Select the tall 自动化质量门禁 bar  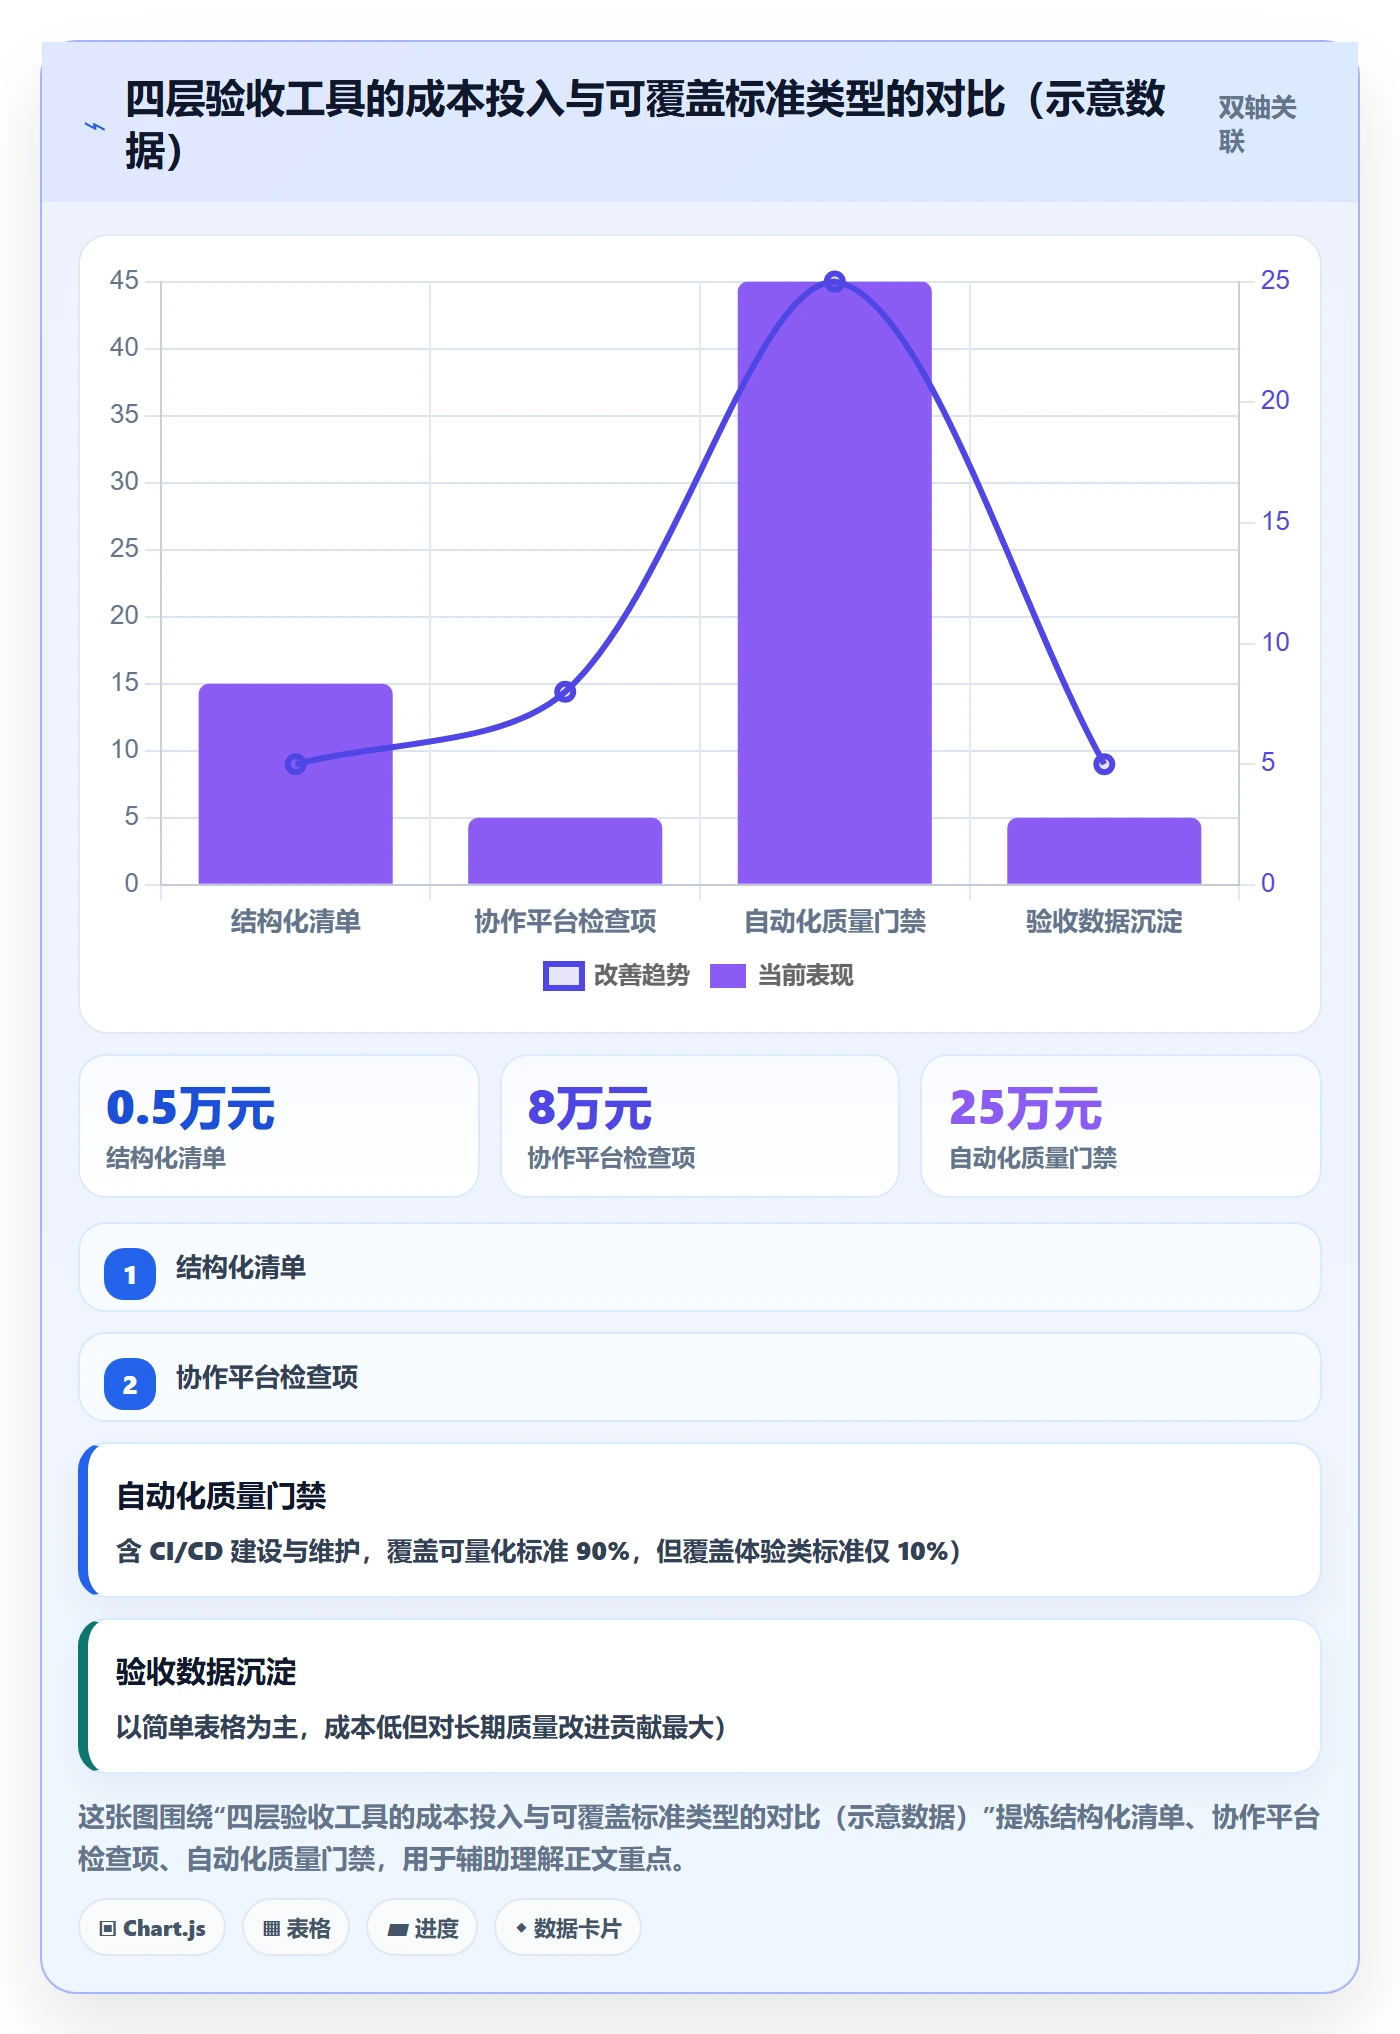point(835,583)
